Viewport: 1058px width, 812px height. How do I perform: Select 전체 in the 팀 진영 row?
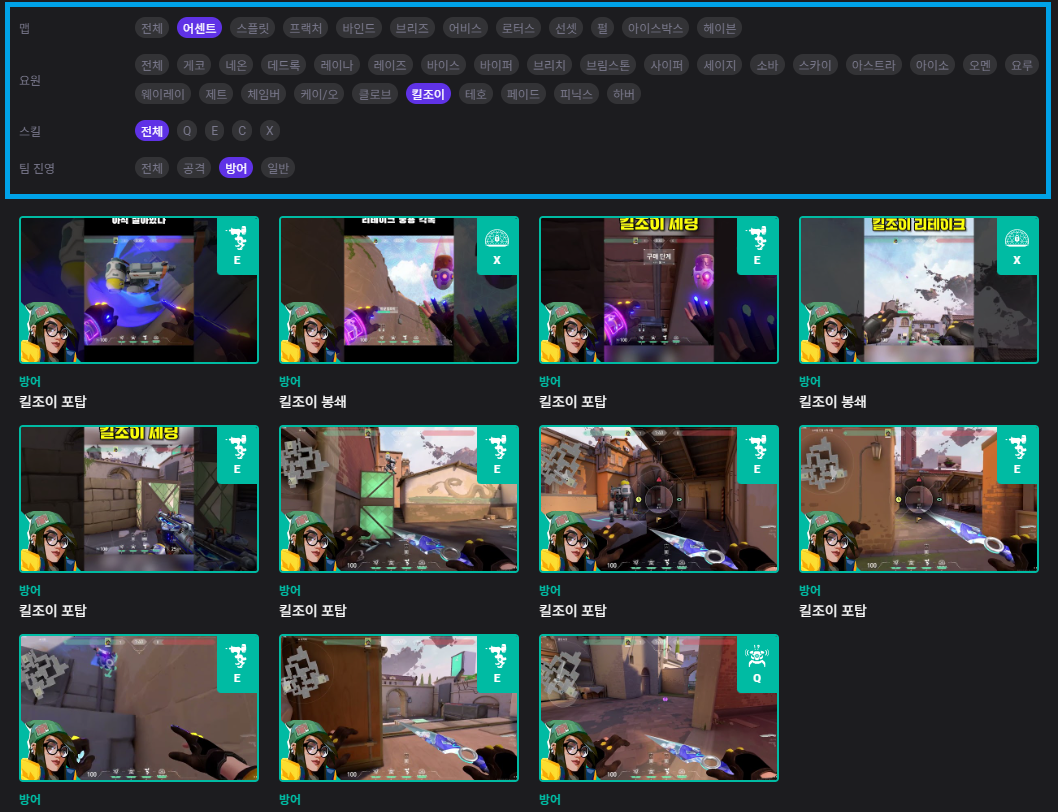[x=152, y=167]
